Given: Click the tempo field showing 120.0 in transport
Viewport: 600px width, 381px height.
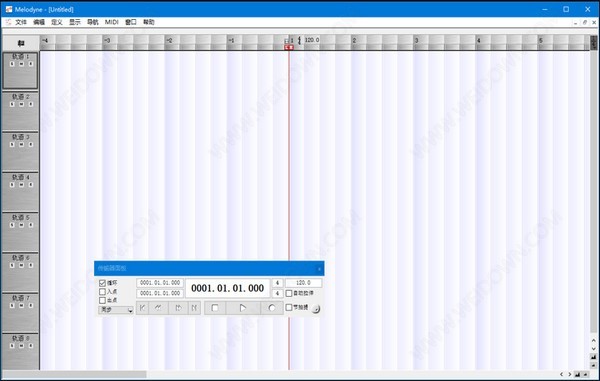Looking at the screenshot, I should click(303, 283).
